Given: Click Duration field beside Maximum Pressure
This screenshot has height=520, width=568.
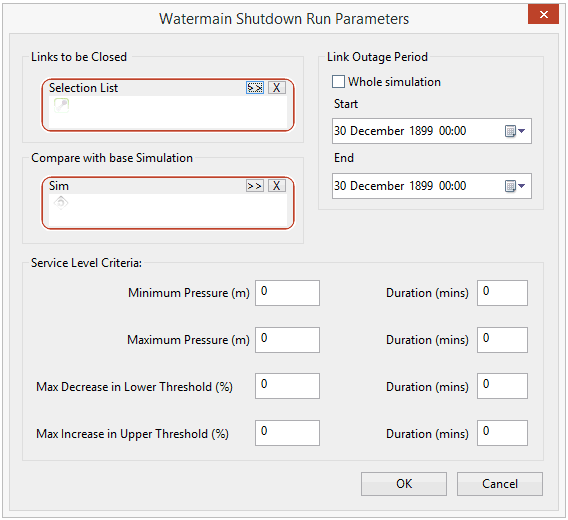Looking at the screenshot, I should [x=502, y=340].
